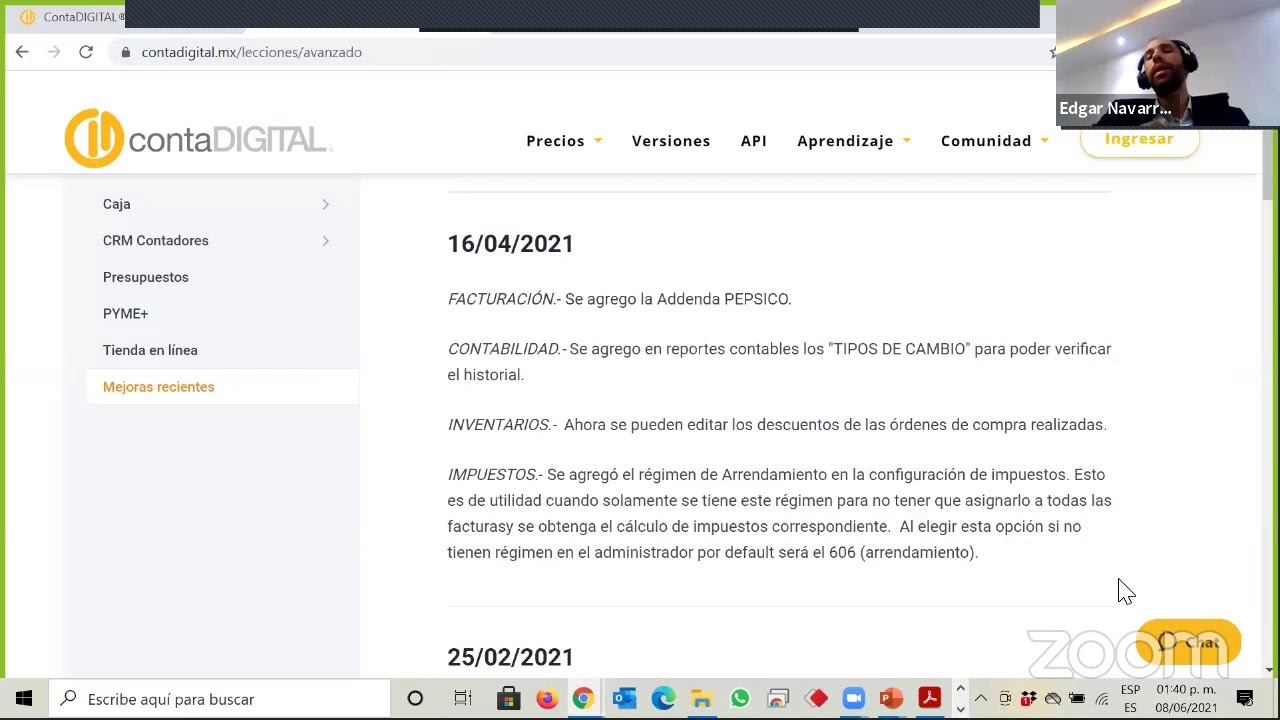Click the Meet Now tray icon
This screenshot has height=720, width=1280.
[x=1005, y=699]
